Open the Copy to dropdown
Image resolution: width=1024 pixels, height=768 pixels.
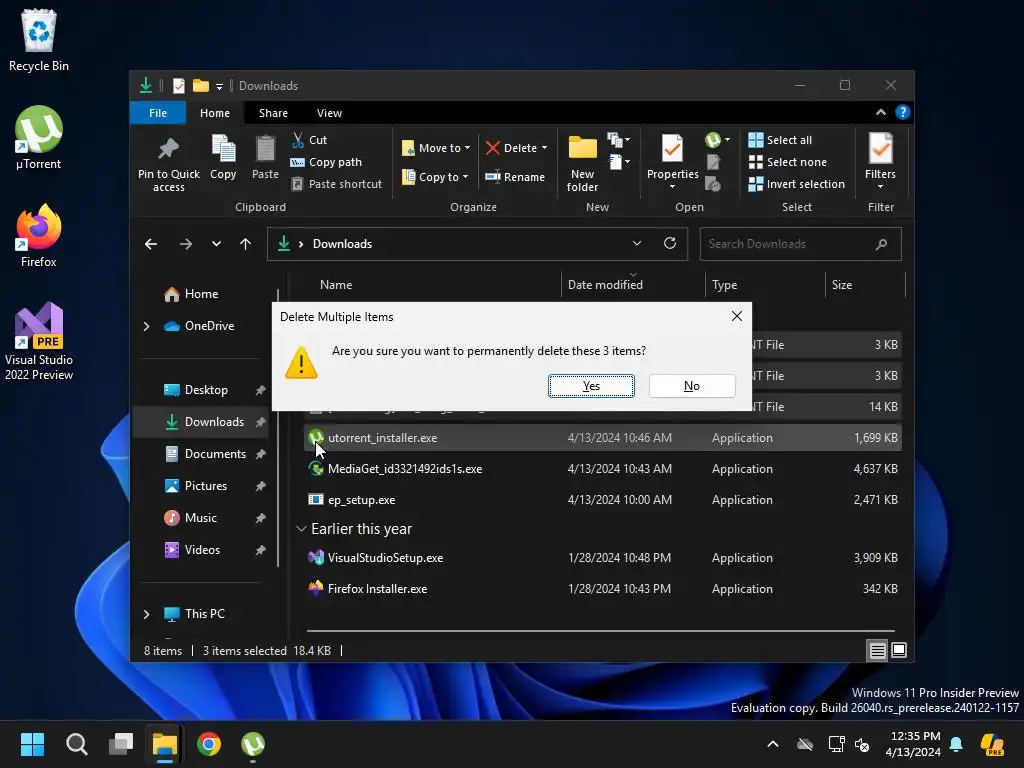tap(435, 177)
